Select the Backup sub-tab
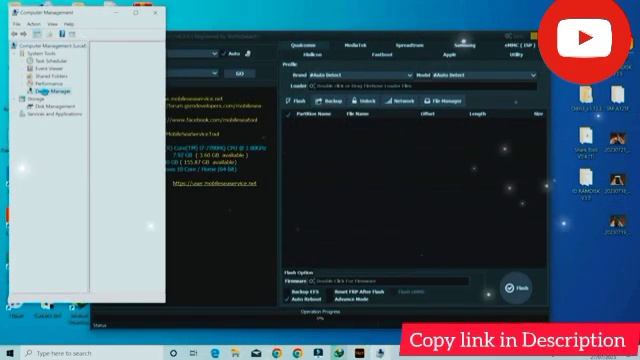 [x=329, y=101]
